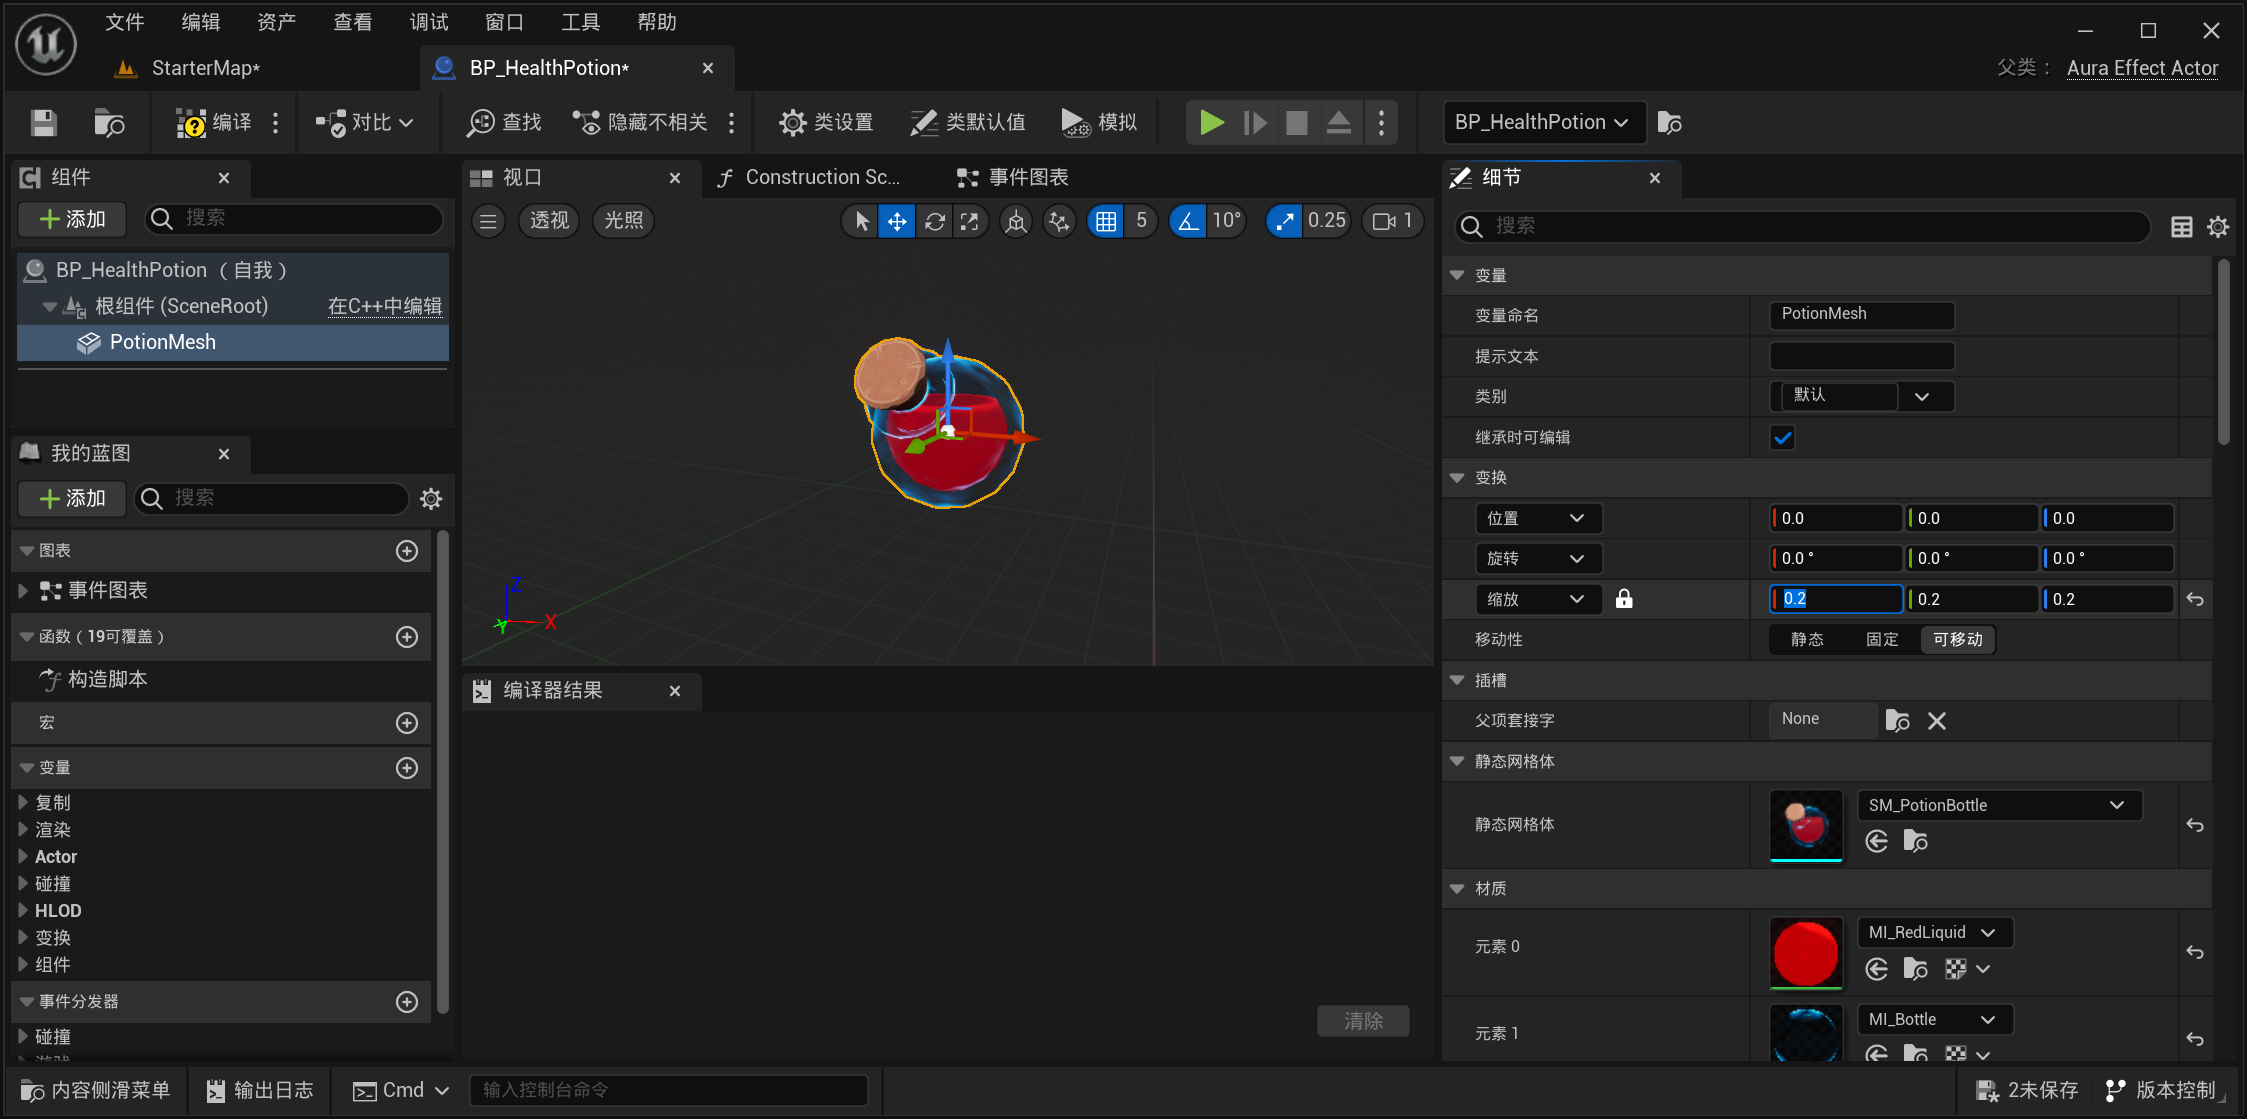Image resolution: width=2247 pixels, height=1119 pixels.
Task: Open the Tools menu
Action: tap(581, 22)
